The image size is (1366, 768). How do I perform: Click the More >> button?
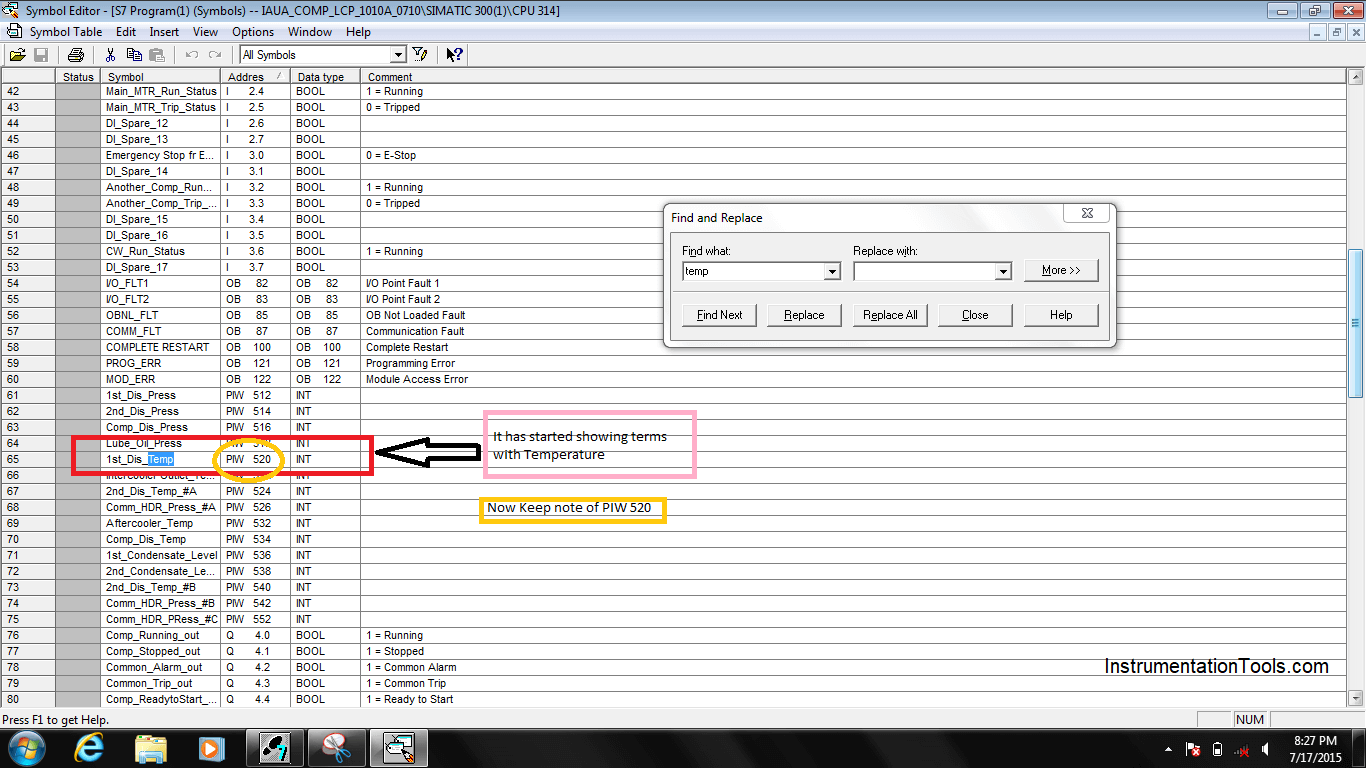pyautogui.click(x=1061, y=270)
